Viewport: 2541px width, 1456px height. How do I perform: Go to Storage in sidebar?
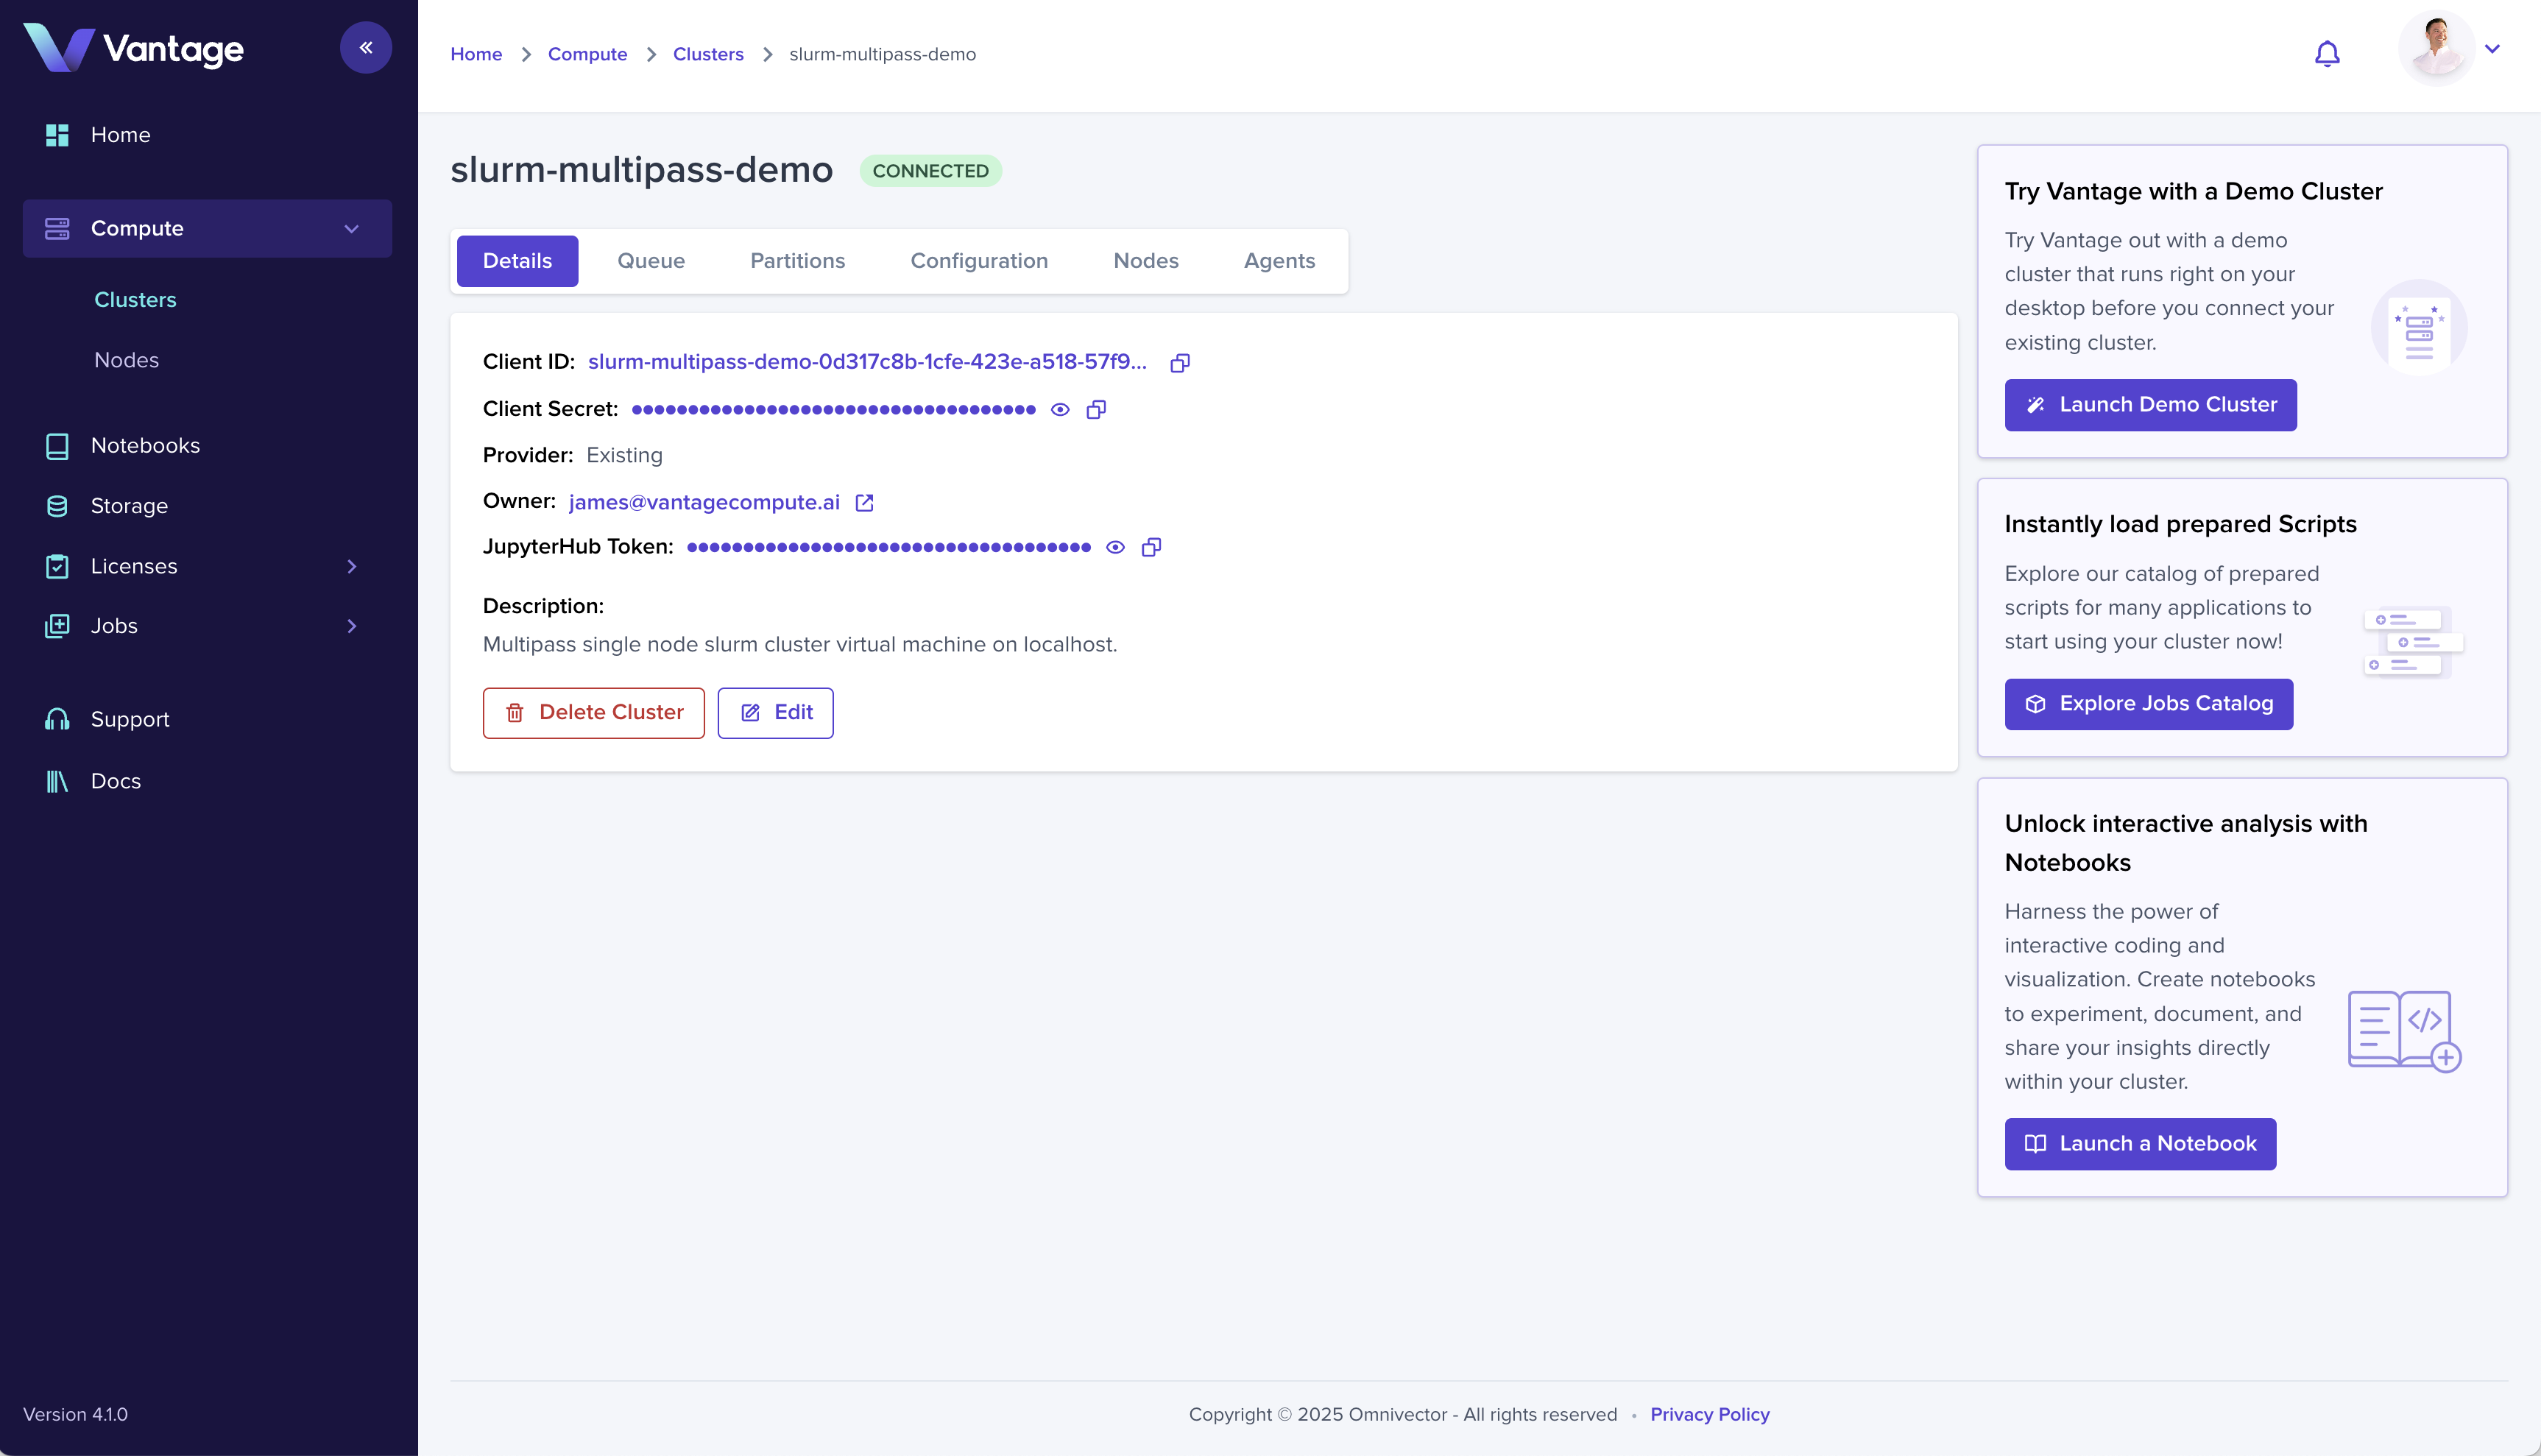129,506
